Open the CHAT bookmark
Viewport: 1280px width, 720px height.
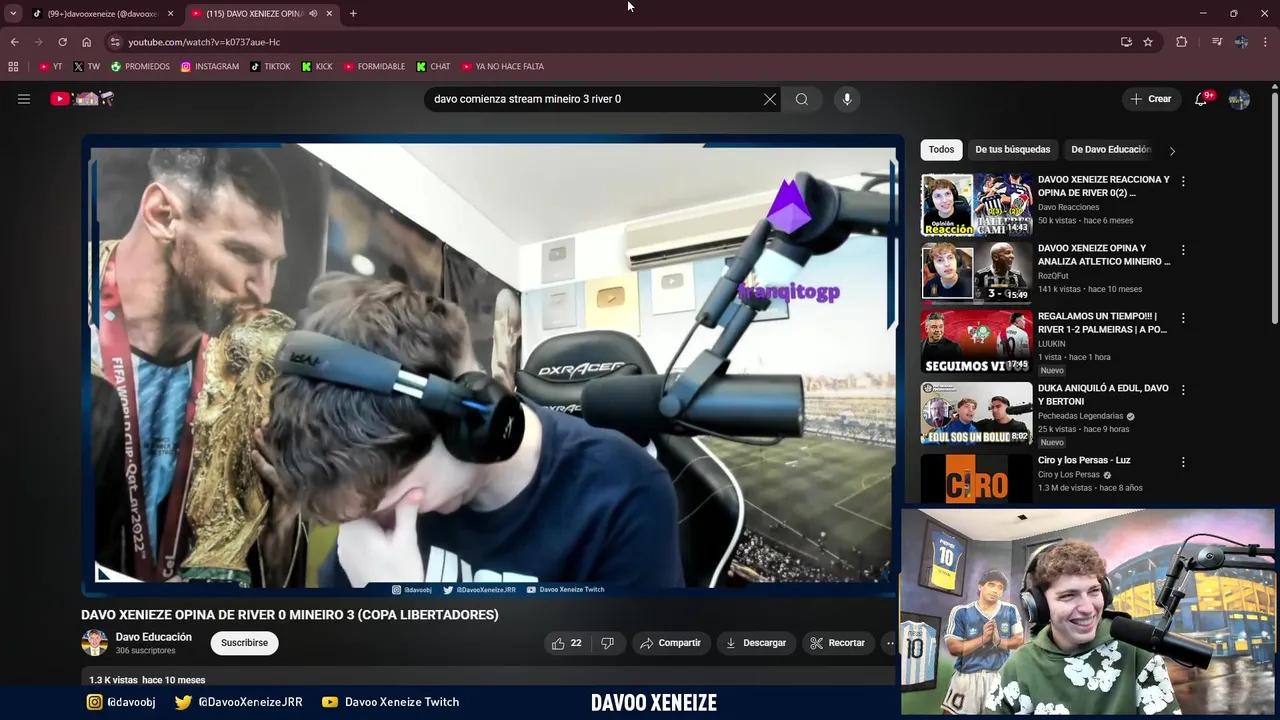tap(434, 66)
